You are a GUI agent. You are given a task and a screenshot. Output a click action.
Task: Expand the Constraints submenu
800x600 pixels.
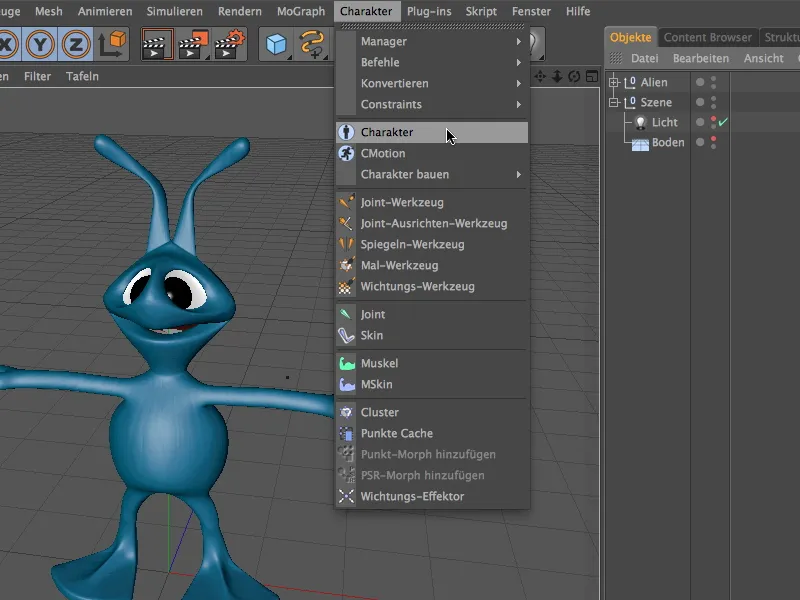coord(432,105)
